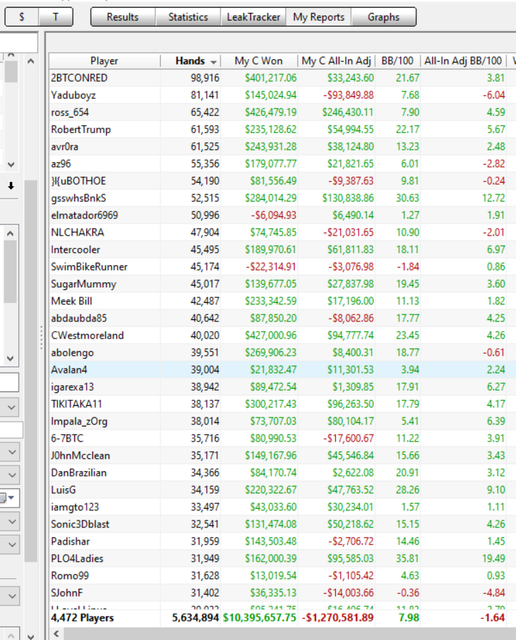Click the black down-arrow icon in left panel
Image resolution: width=516 pixels, height=640 pixels.
pyautogui.click(x=11, y=185)
